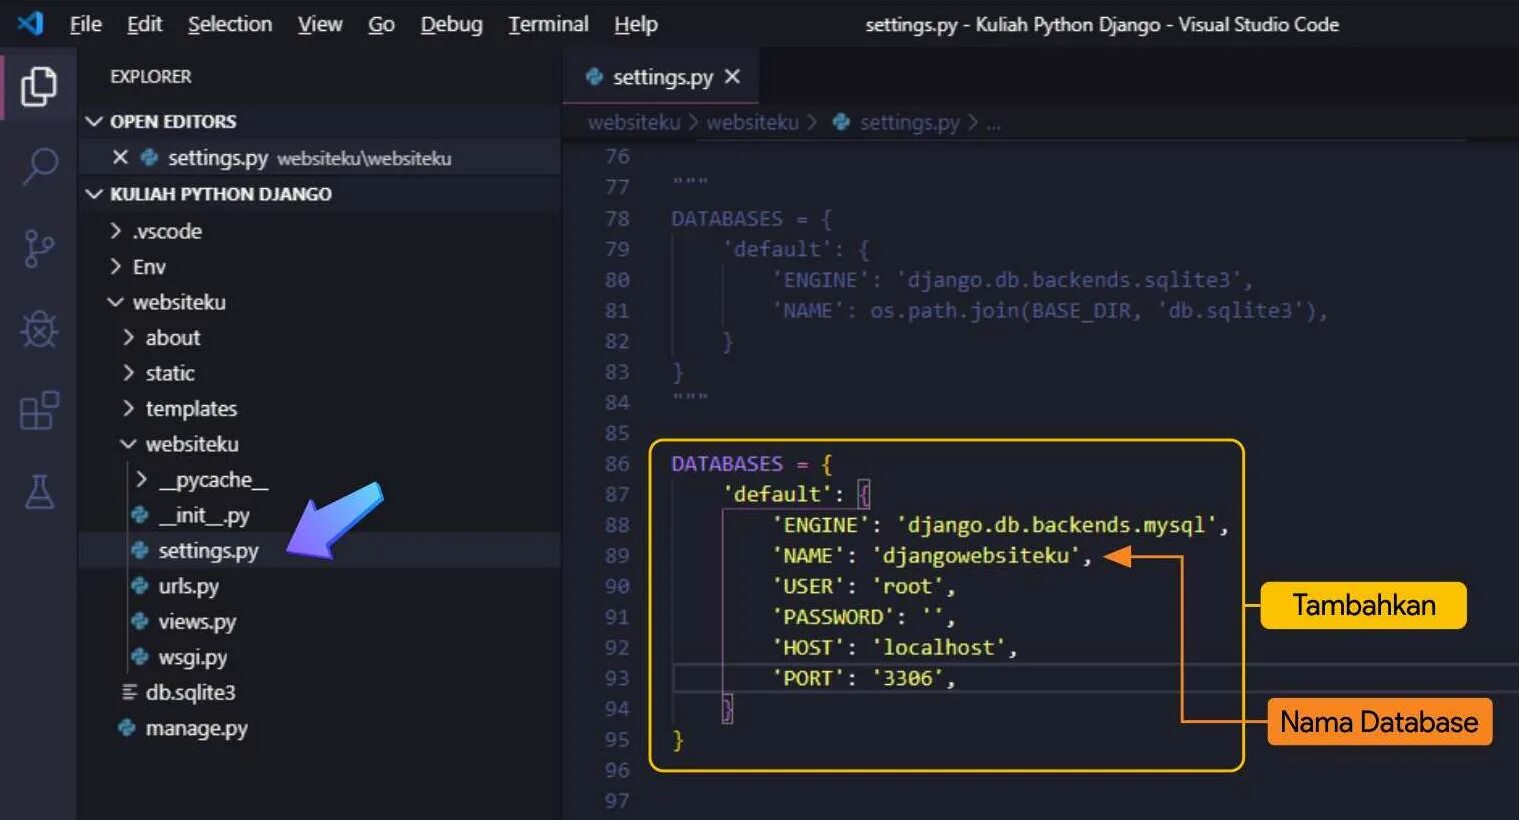Image resolution: width=1519 pixels, height=820 pixels.
Task: Click Python icon in breadcrumb settings.py
Action: click(x=842, y=122)
